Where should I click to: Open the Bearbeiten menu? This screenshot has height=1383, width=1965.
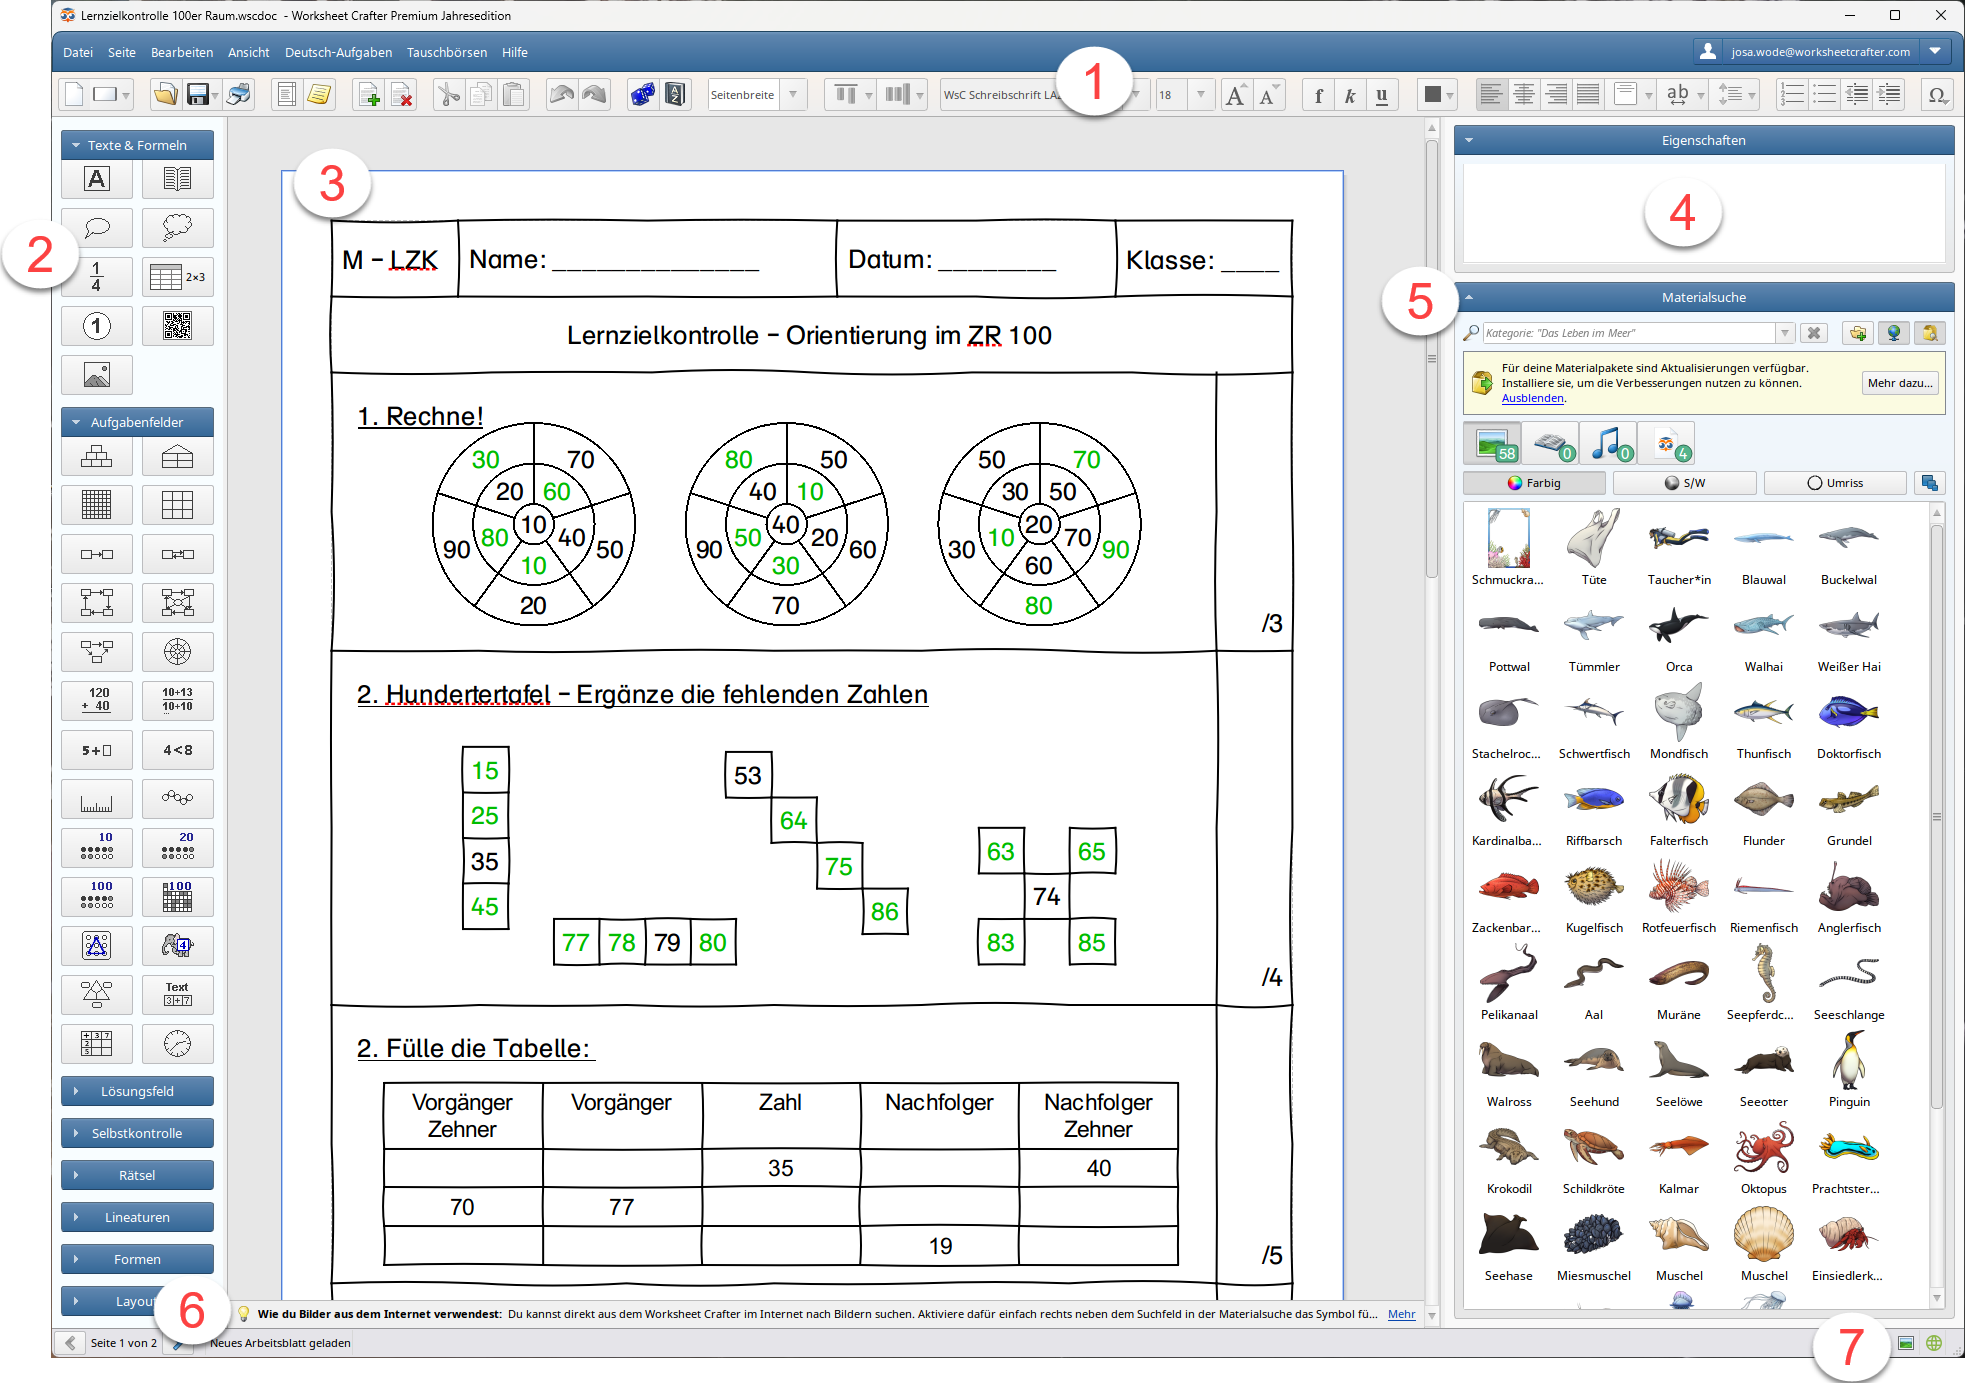[180, 57]
